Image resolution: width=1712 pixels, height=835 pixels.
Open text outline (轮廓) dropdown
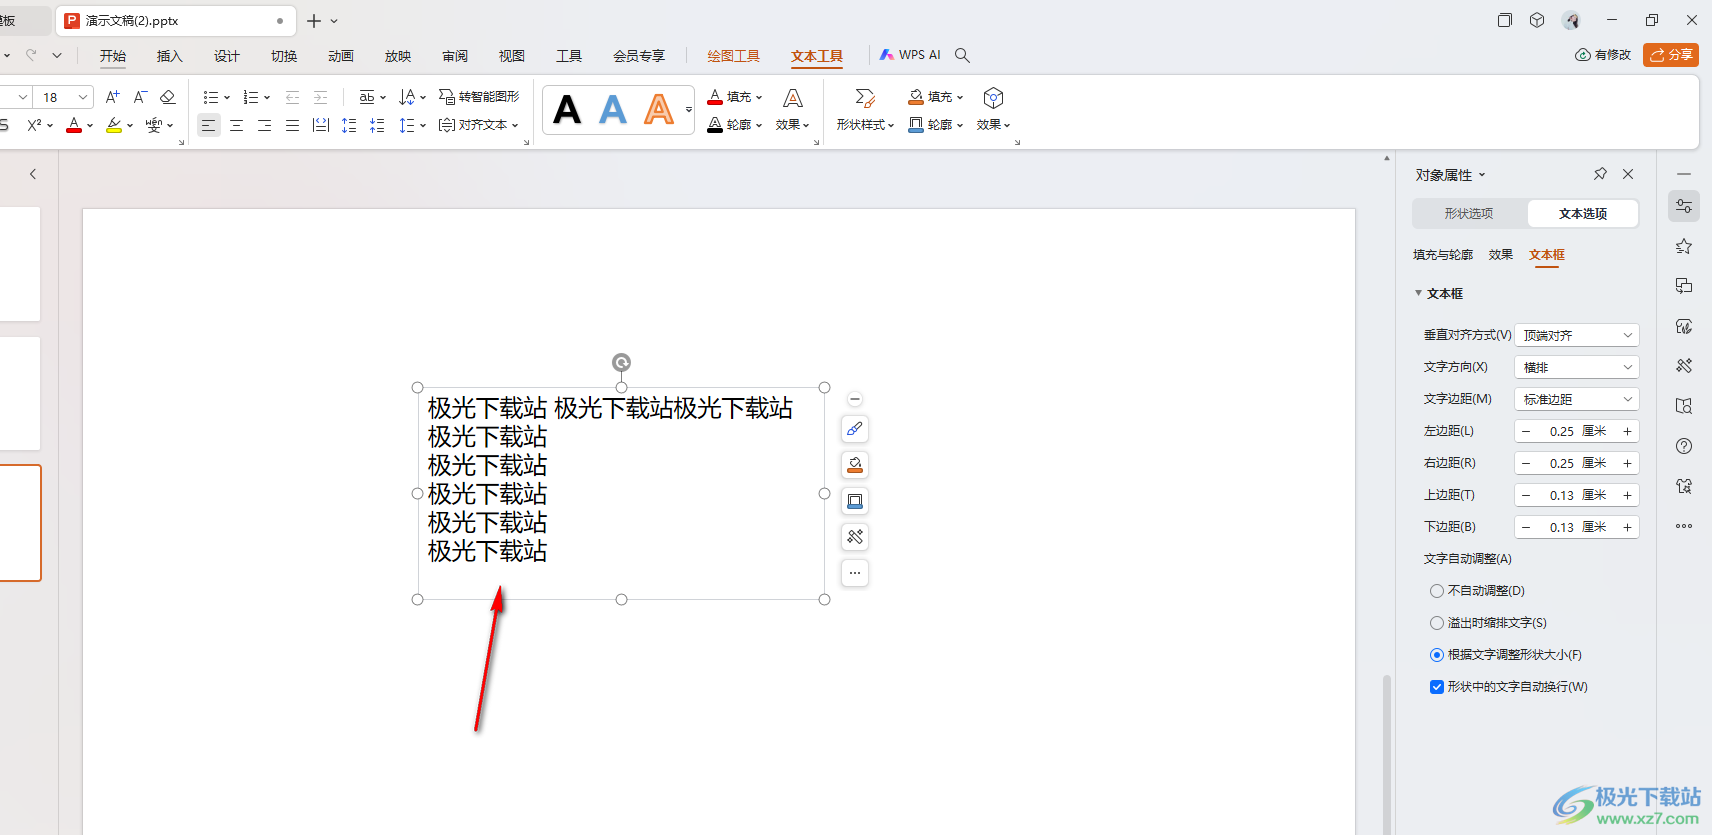point(735,125)
